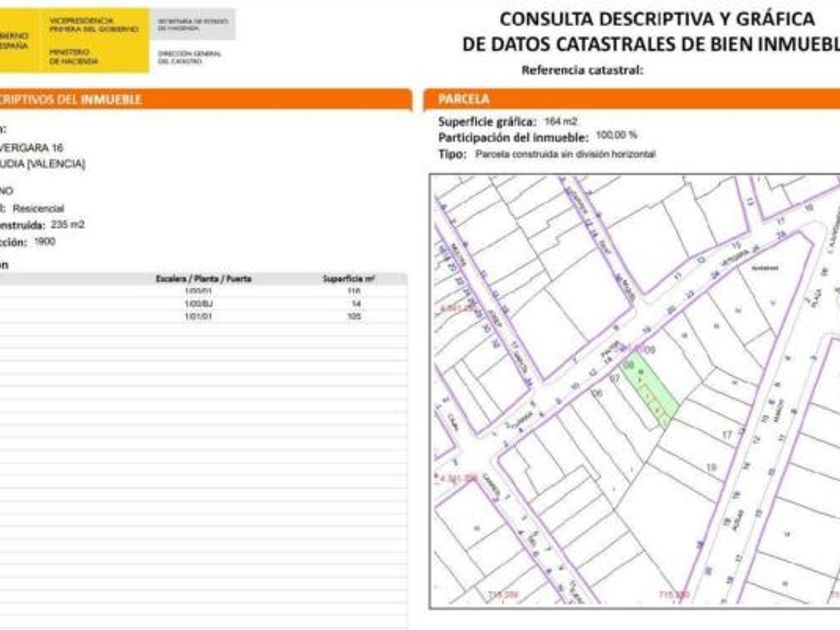Click the surface value '105' in table
Viewport: 840px width, 630px height.
click(354, 317)
